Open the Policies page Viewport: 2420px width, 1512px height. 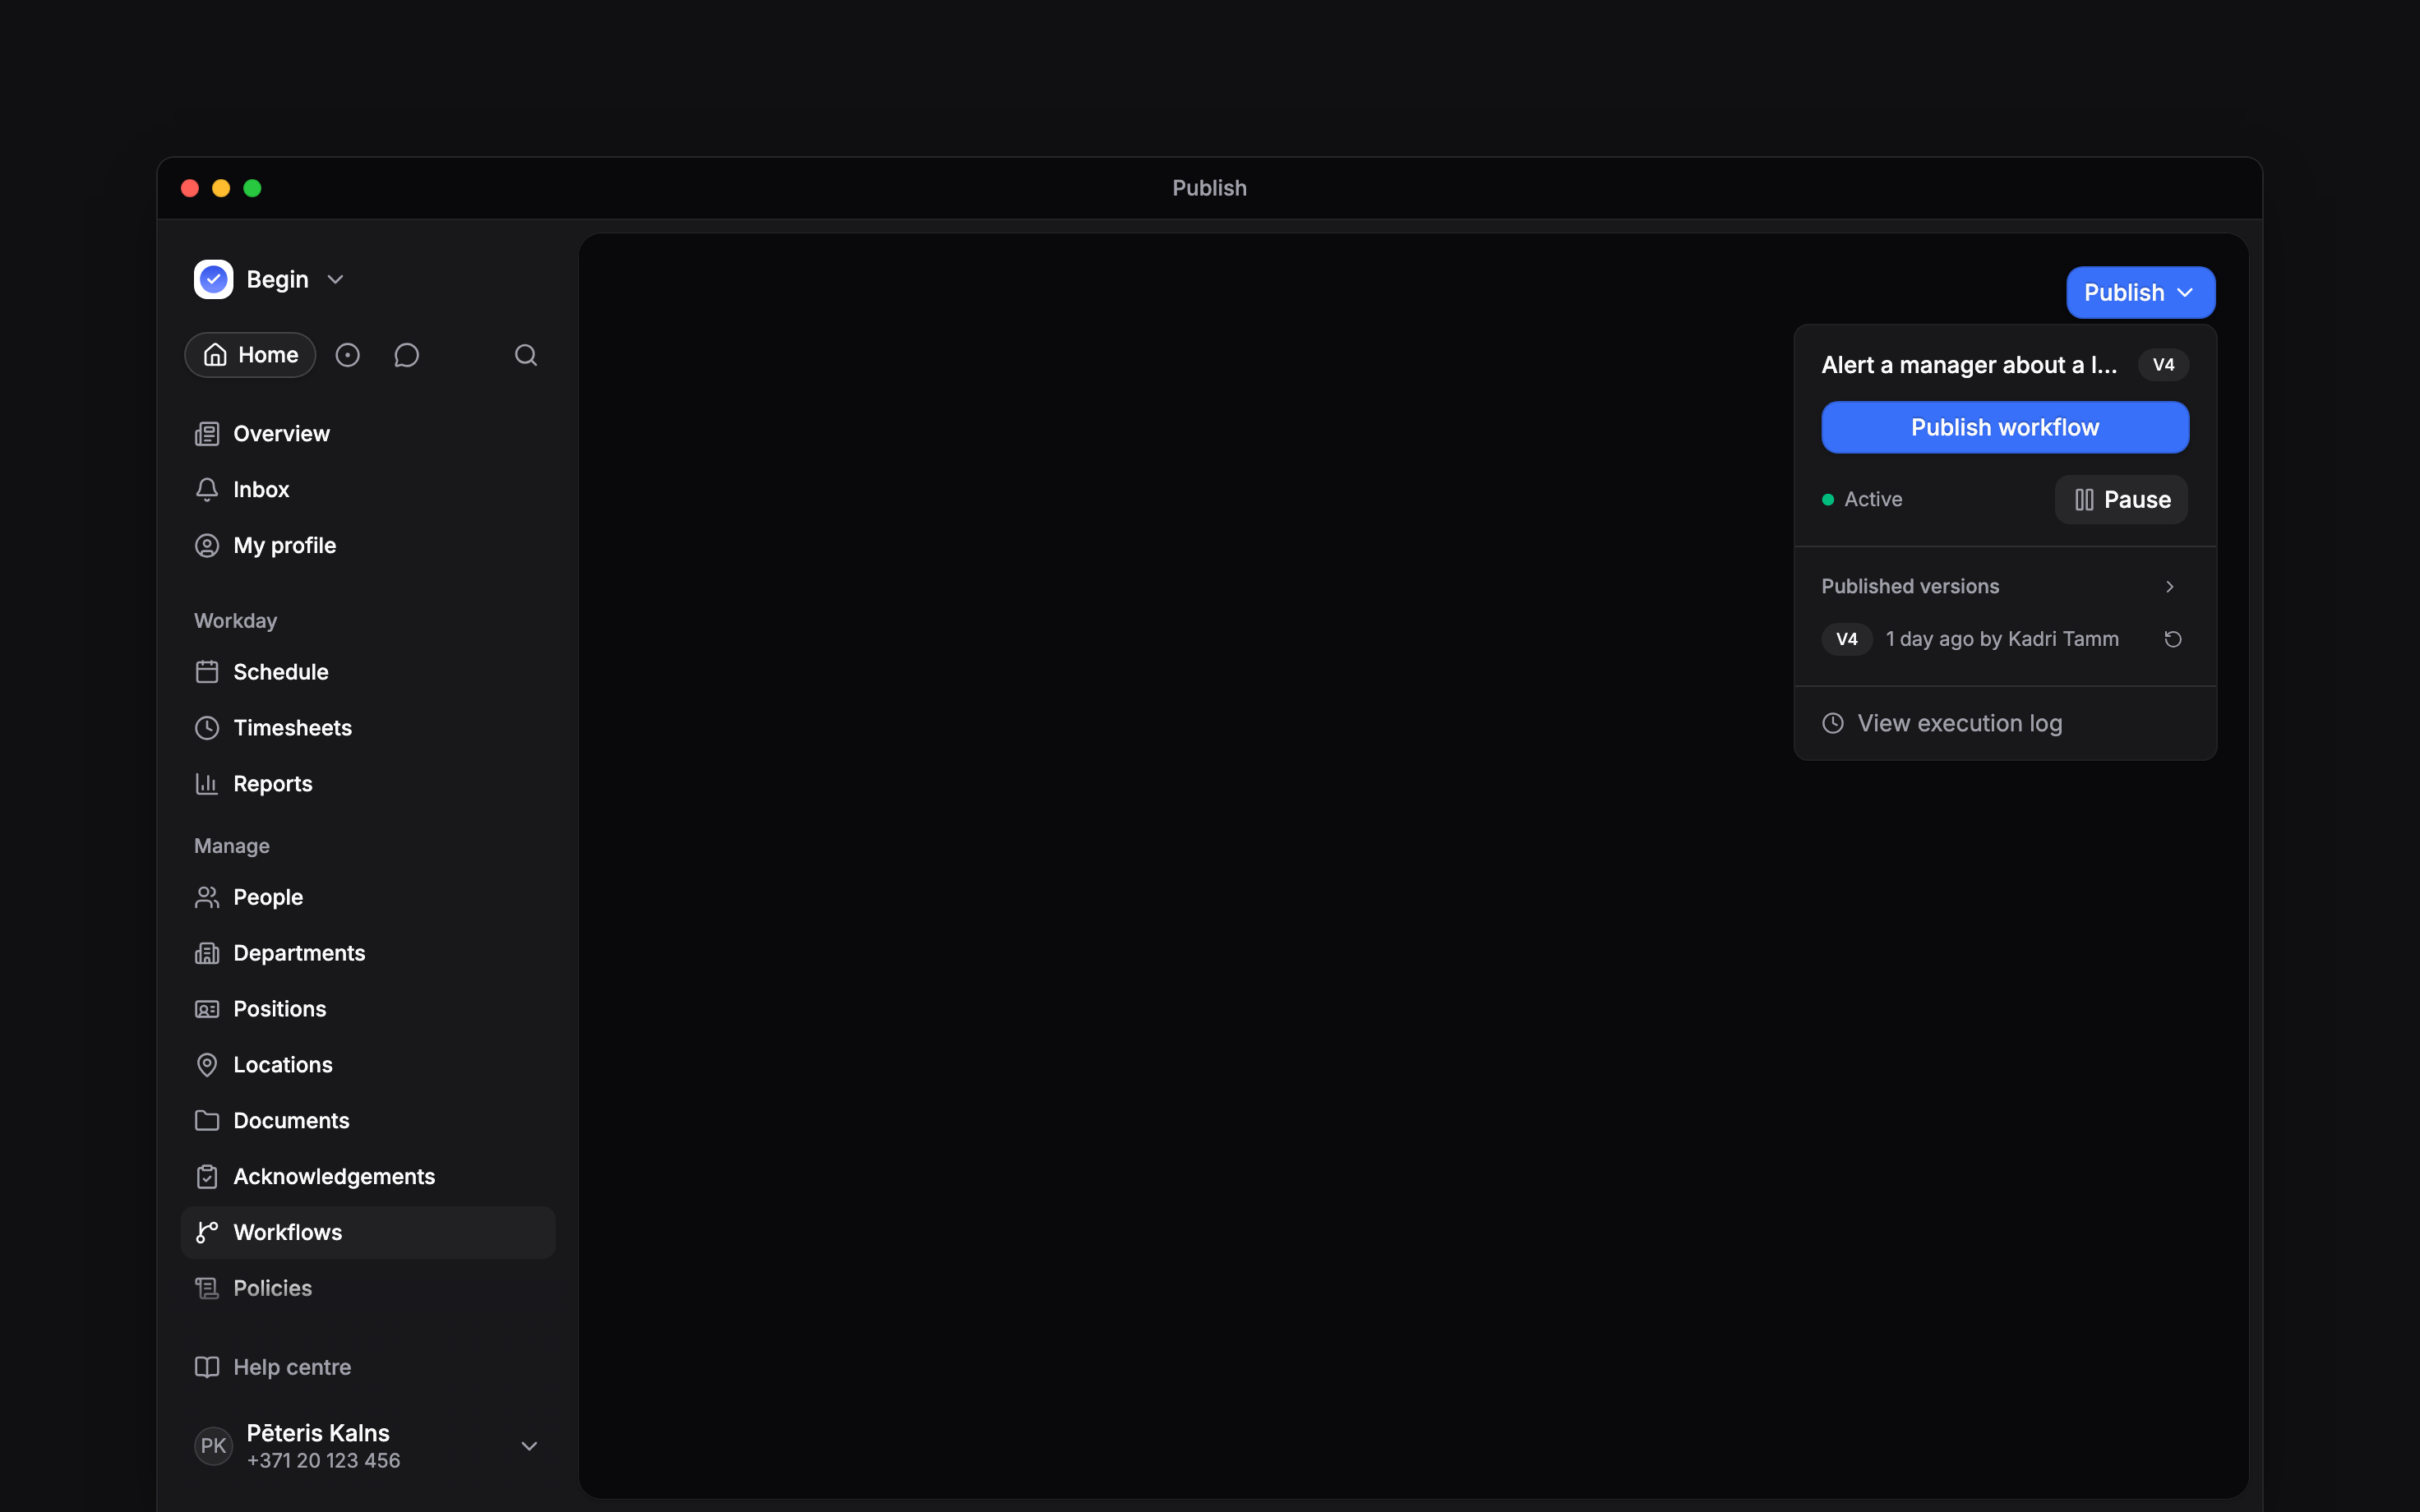[367, 1289]
